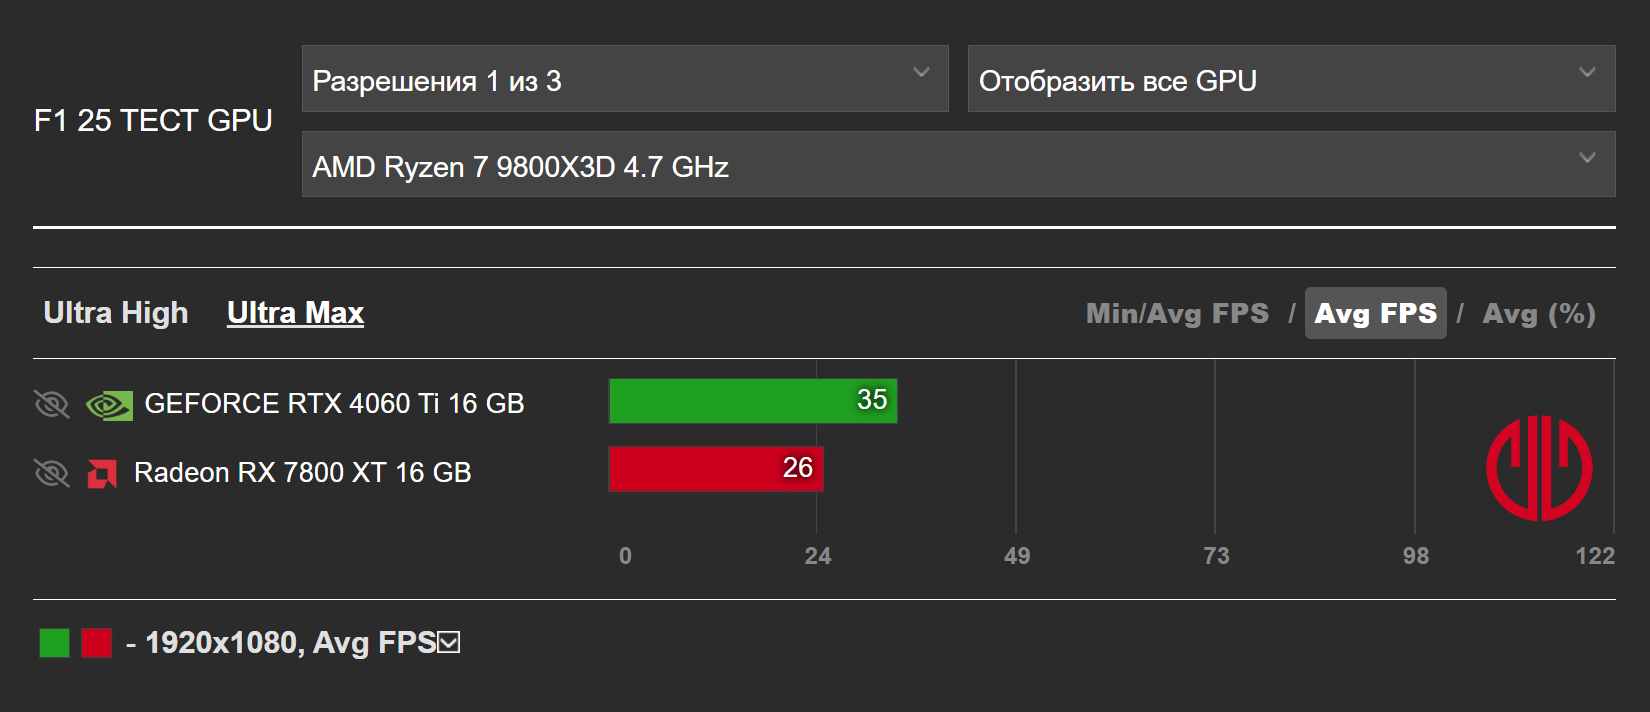Hide the Radeon RX 7800 XT row
This screenshot has width=1650, height=712.
[x=52, y=473]
